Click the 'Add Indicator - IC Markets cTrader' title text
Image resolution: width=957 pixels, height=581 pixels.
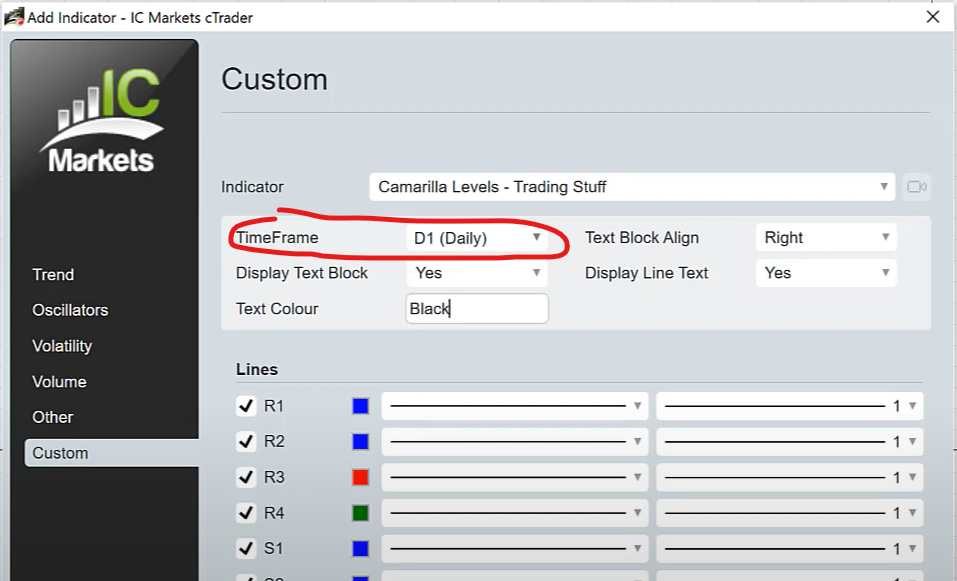(140, 18)
